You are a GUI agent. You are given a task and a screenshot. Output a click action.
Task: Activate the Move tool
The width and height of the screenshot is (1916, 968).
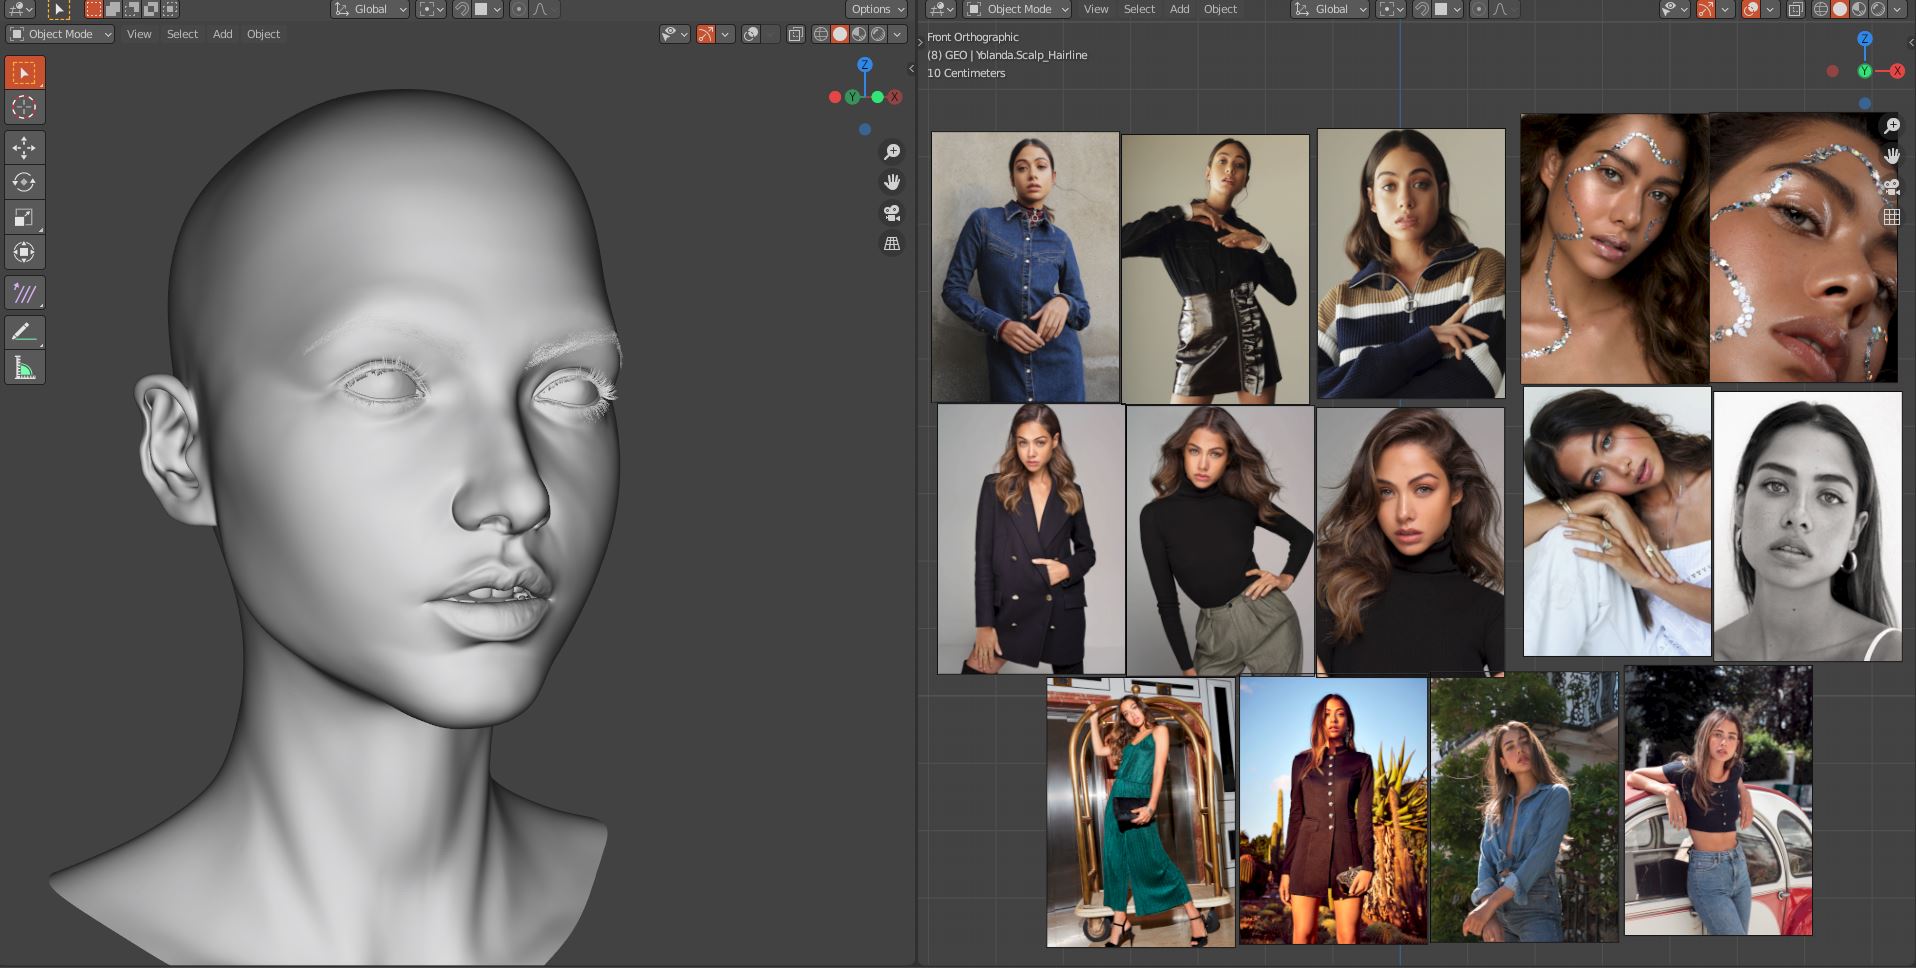24,148
